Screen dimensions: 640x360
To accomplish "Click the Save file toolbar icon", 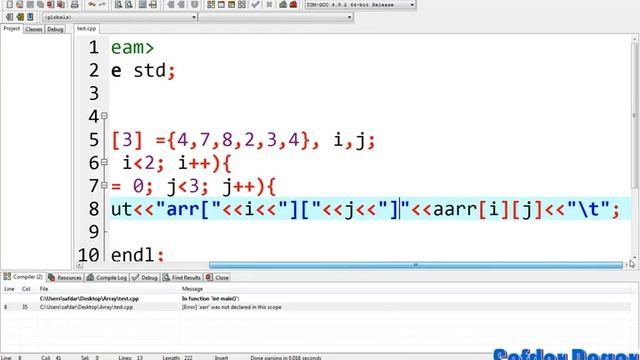I will click(x=30, y=4).
